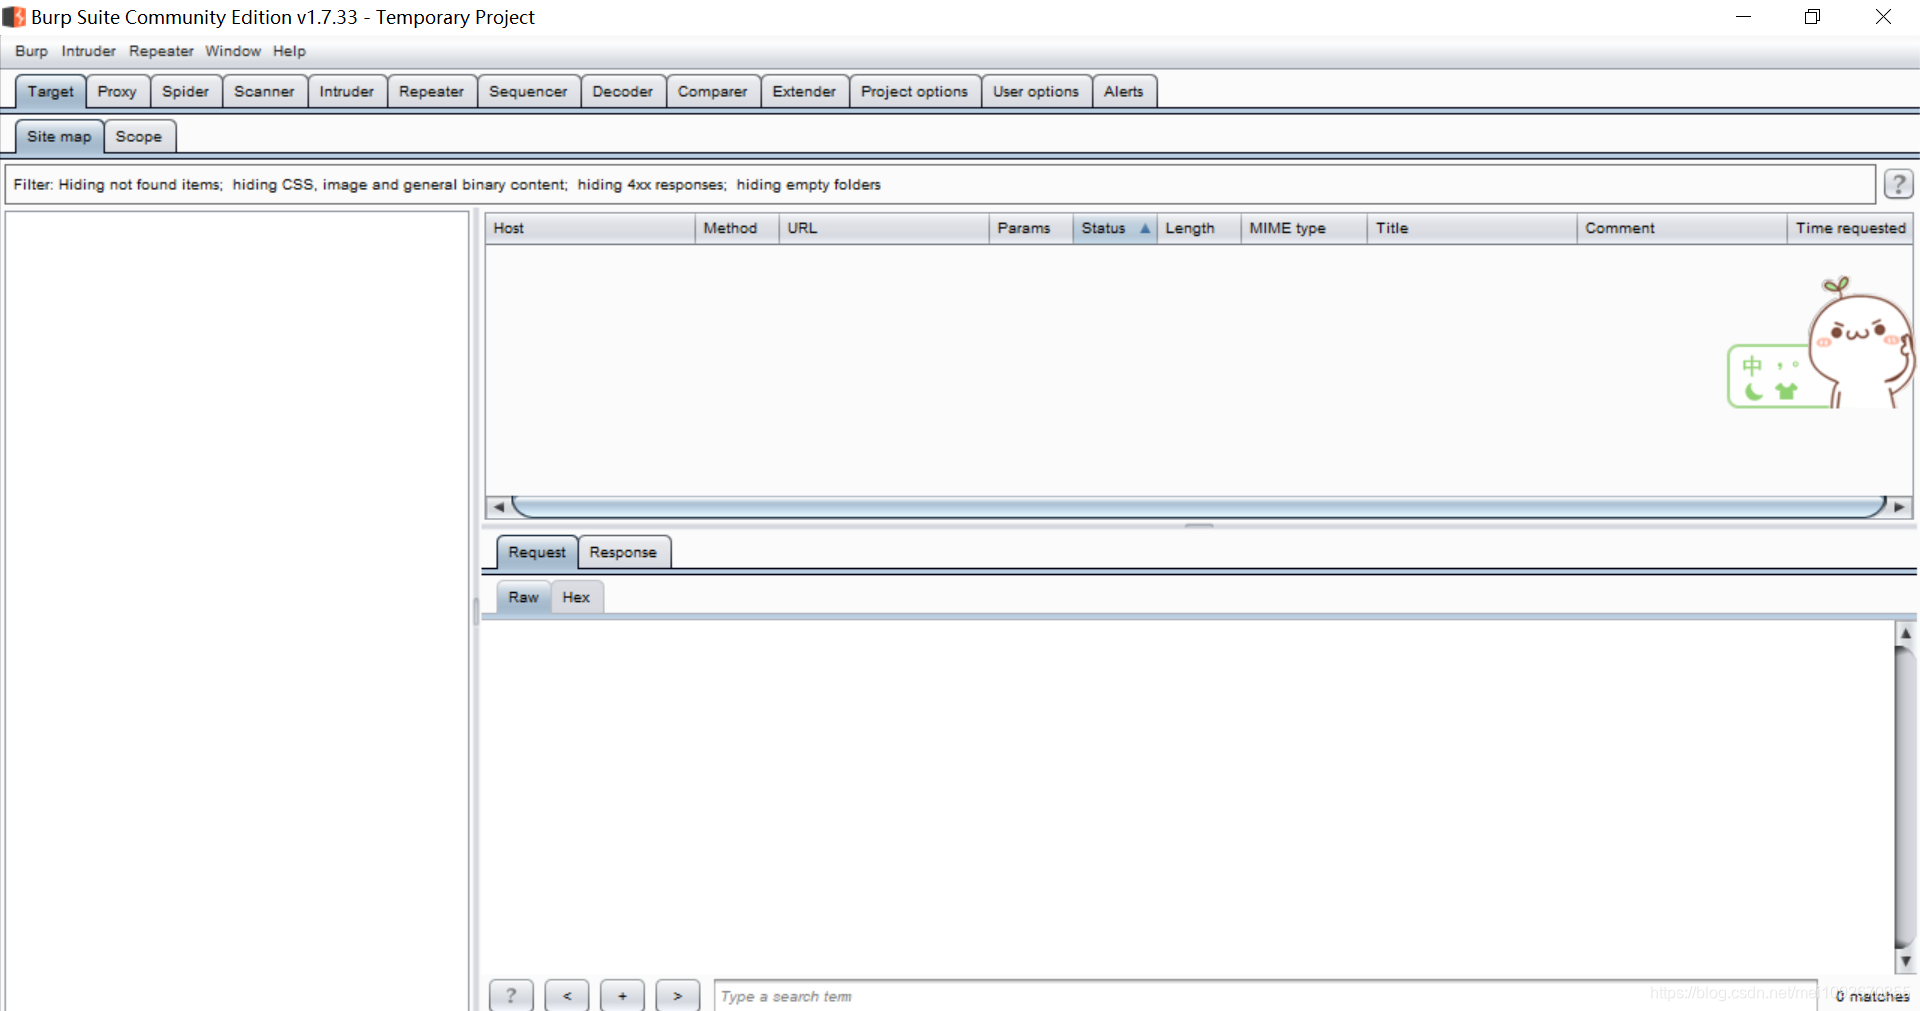This screenshot has height=1011, width=1920.
Task: Sort by Params column header
Action: pos(1031,228)
